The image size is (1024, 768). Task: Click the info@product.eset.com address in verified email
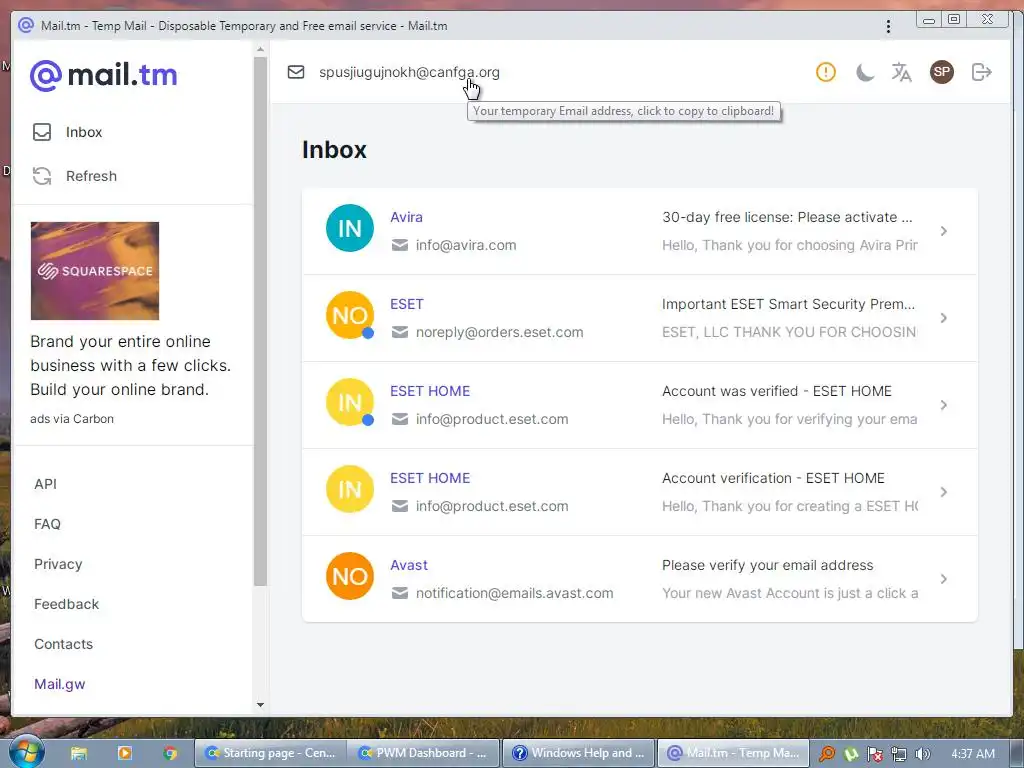(492, 419)
